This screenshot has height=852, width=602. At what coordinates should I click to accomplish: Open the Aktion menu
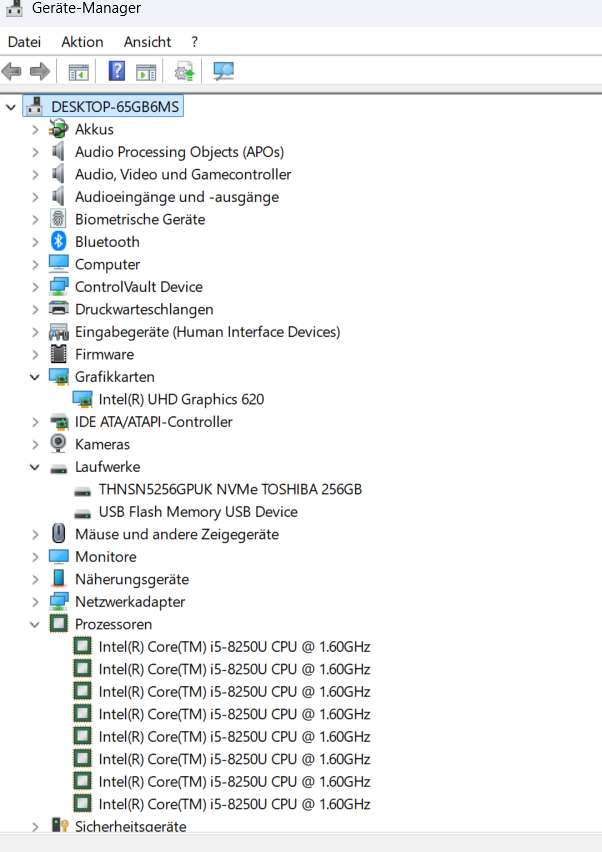tap(82, 42)
